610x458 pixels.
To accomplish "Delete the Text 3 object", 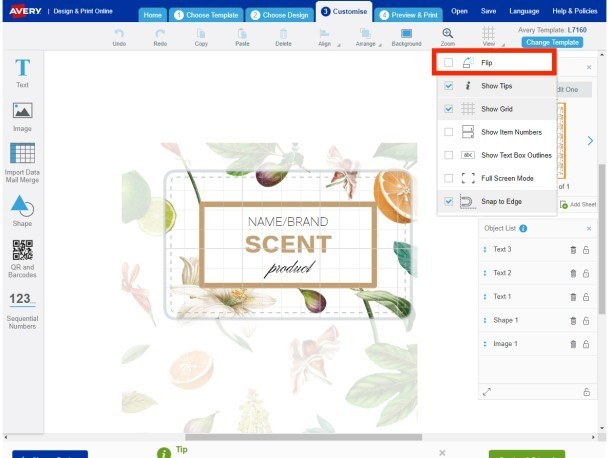I will [x=572, y=250].
